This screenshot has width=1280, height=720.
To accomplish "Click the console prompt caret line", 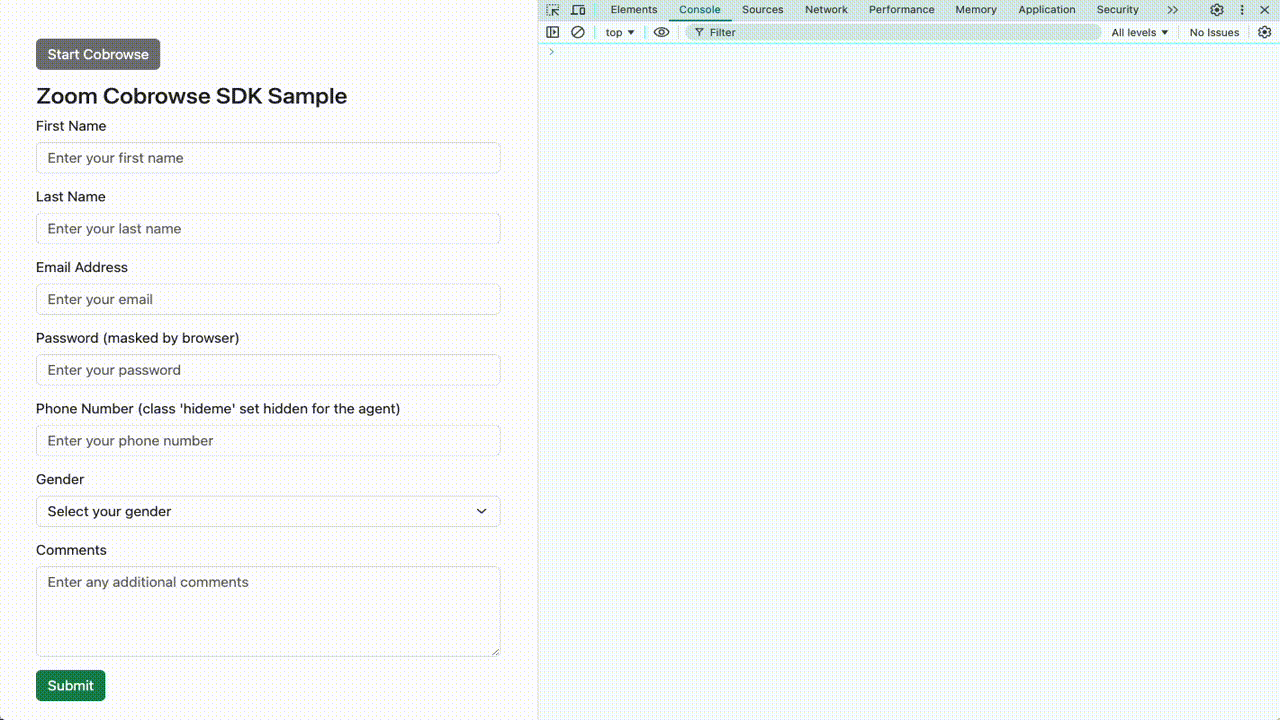I will coord(909,52).
